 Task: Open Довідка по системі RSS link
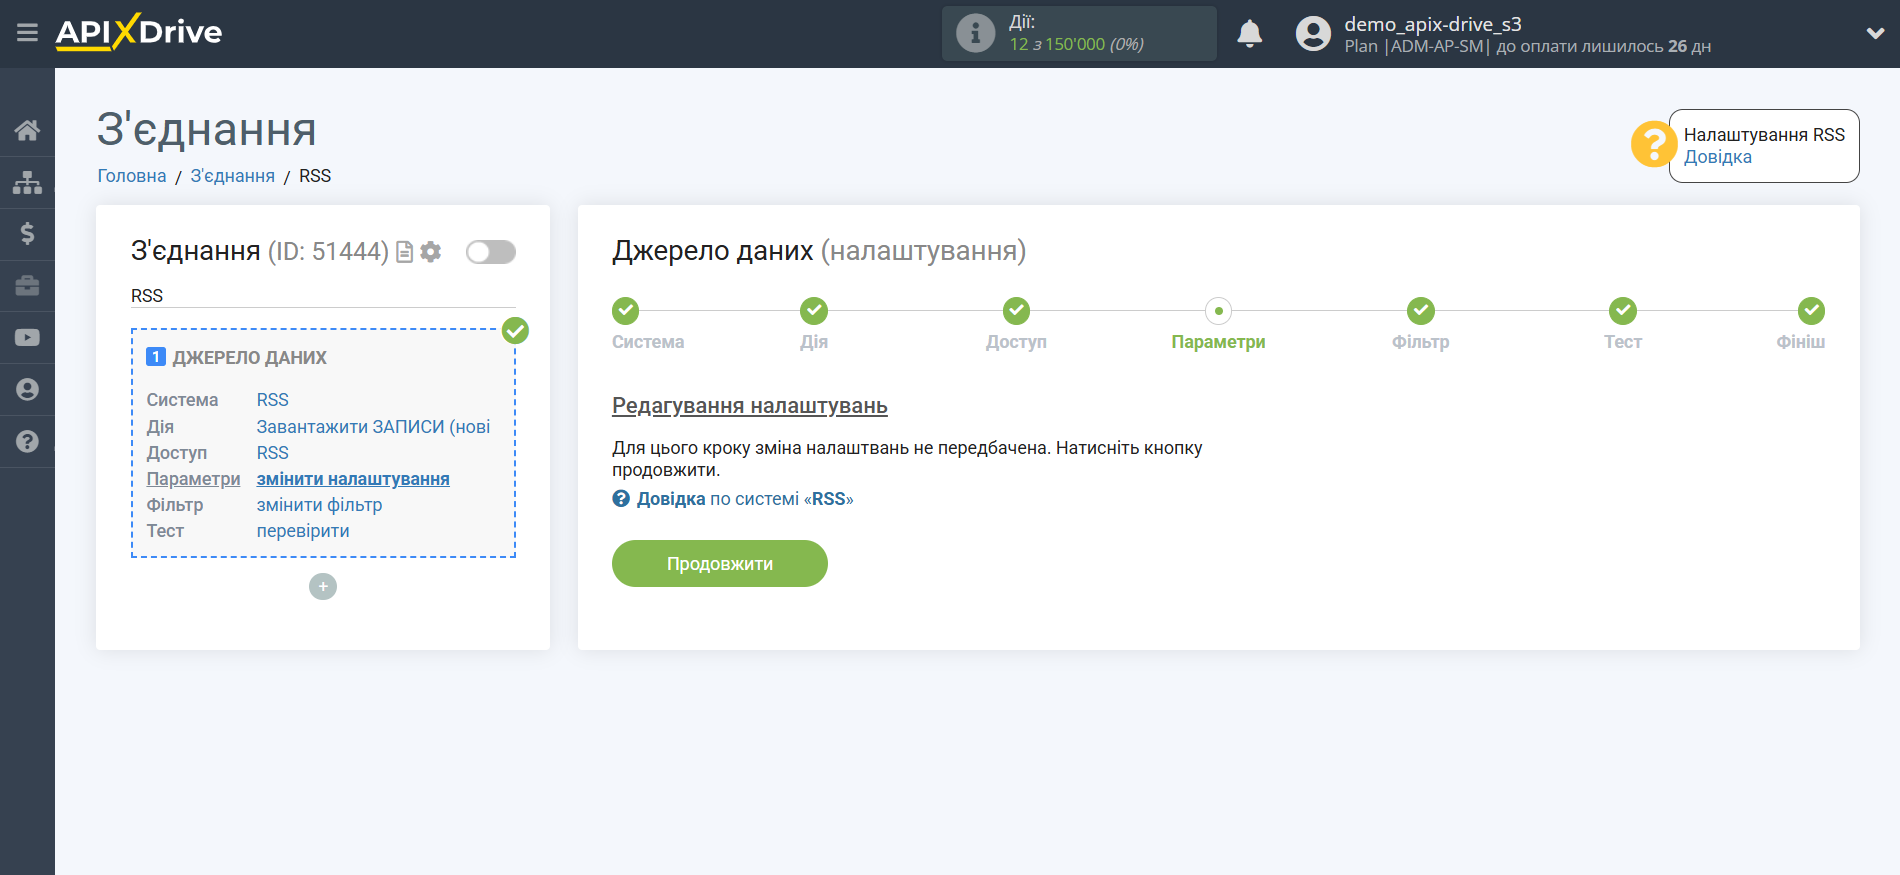pyautogui.click(x=744, y=499)
